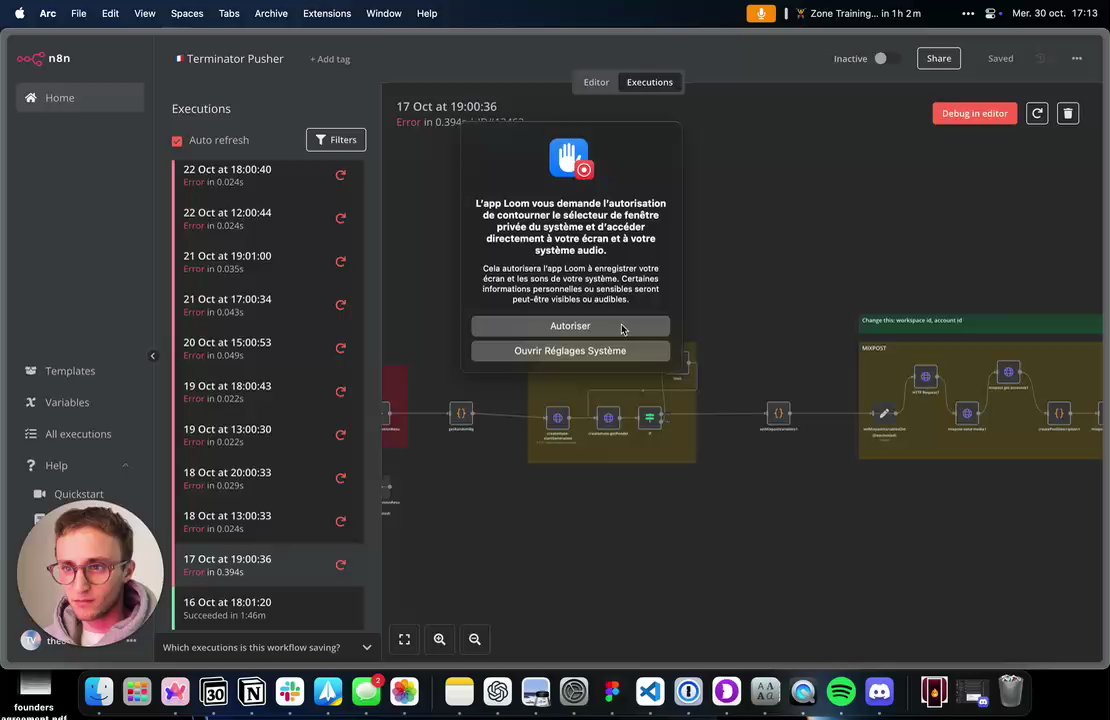Open the Filters dropdown
Image resolution: width=1110 pixels, height=720 pixels.
336,139
